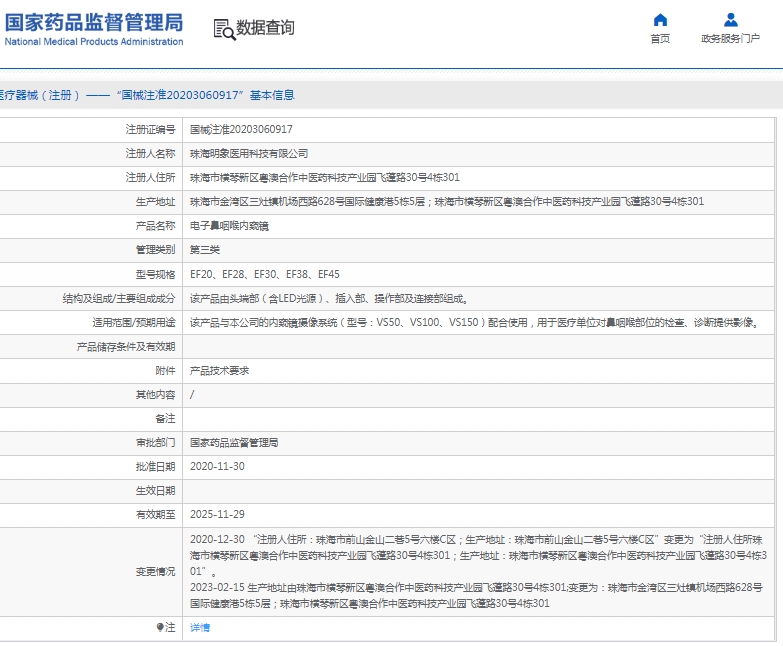This screenshot has width=783, height=646.
Task: Click the 生产地址 address value
Action: pos(447,202)
